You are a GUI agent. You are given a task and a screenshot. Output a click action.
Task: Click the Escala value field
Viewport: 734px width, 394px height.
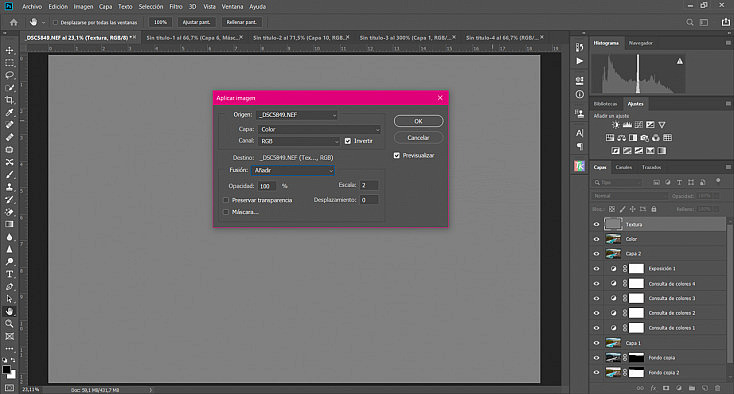coord(368,185)
